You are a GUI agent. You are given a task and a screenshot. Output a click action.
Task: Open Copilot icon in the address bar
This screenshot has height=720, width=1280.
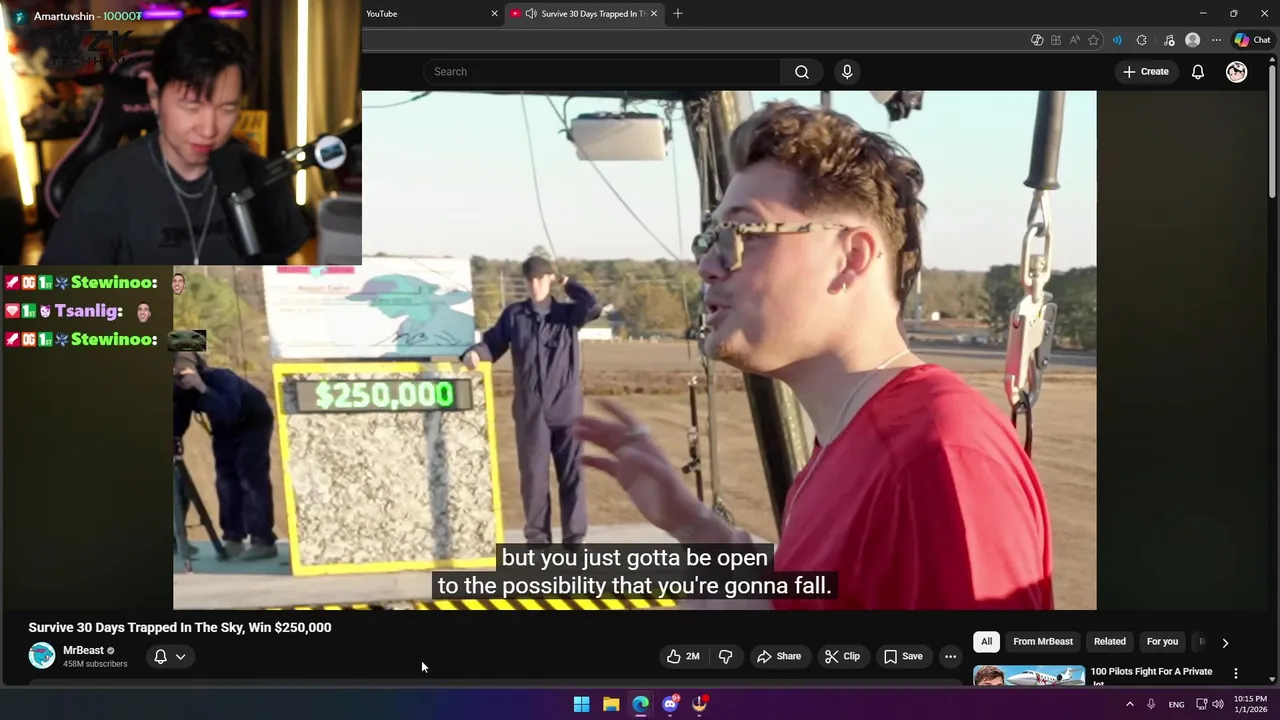coord(1037,40)
